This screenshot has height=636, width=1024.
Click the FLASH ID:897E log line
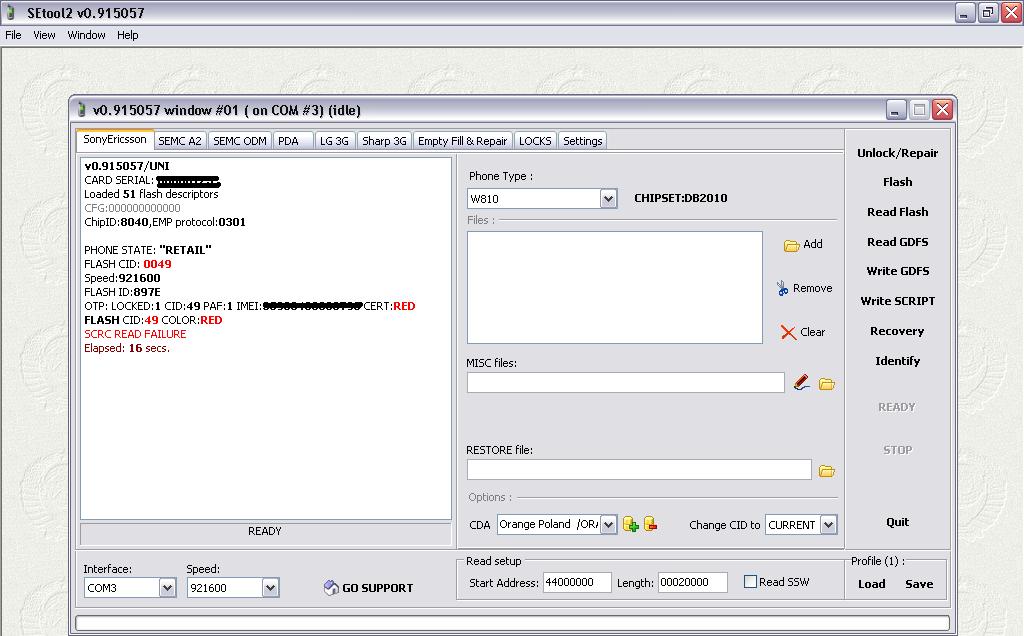[122, 292]
